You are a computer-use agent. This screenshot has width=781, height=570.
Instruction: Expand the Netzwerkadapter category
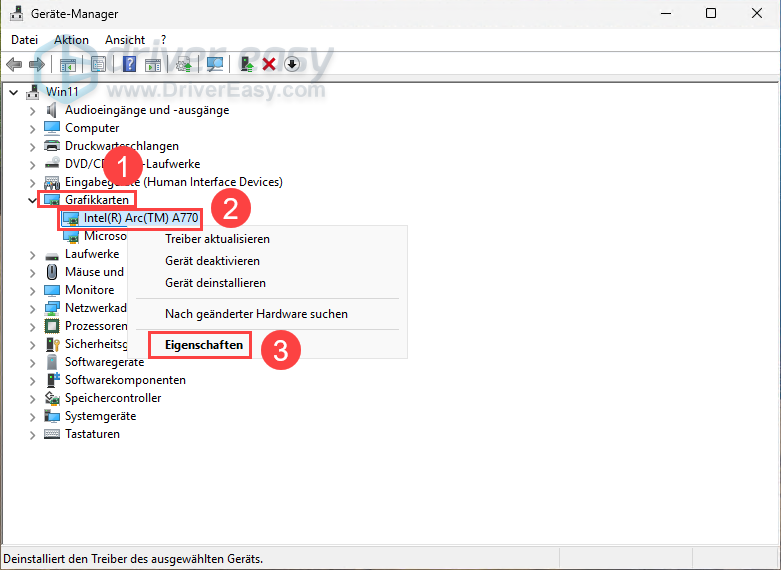[x=32, y=308]
